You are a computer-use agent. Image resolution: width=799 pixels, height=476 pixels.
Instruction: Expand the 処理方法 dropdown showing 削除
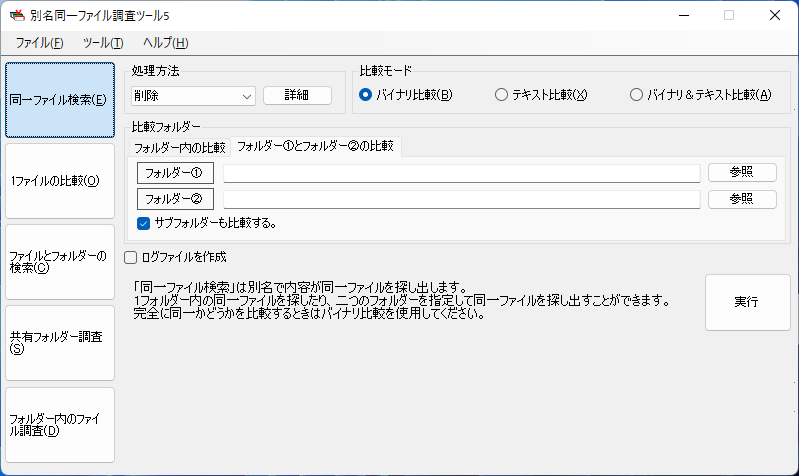[193, 96]
